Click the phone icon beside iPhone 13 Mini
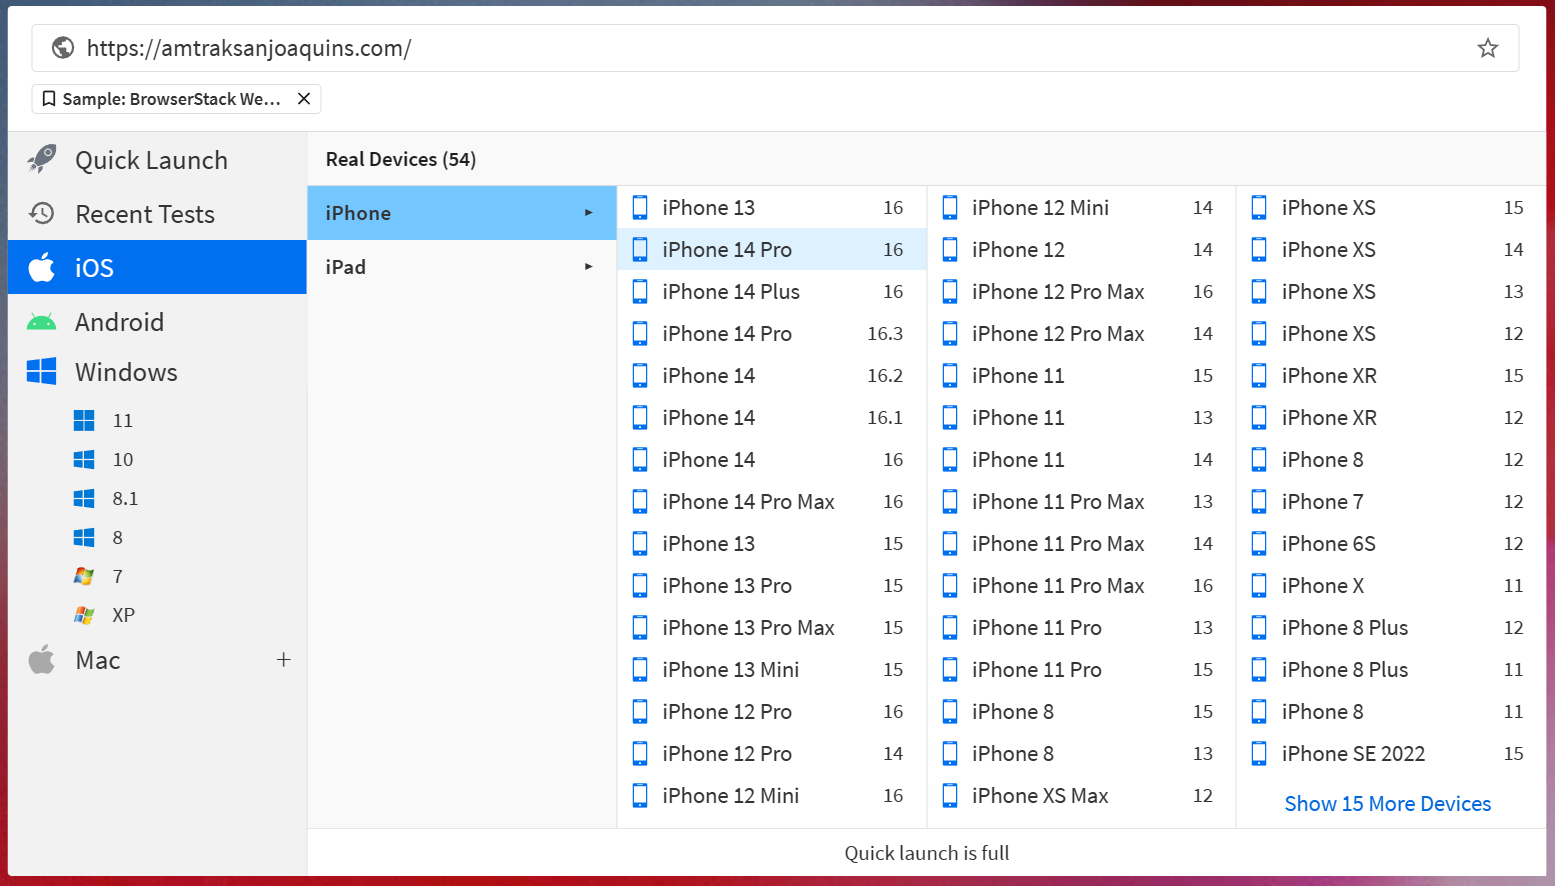Viewport: 1555px width, 886px height. (640, 670)
